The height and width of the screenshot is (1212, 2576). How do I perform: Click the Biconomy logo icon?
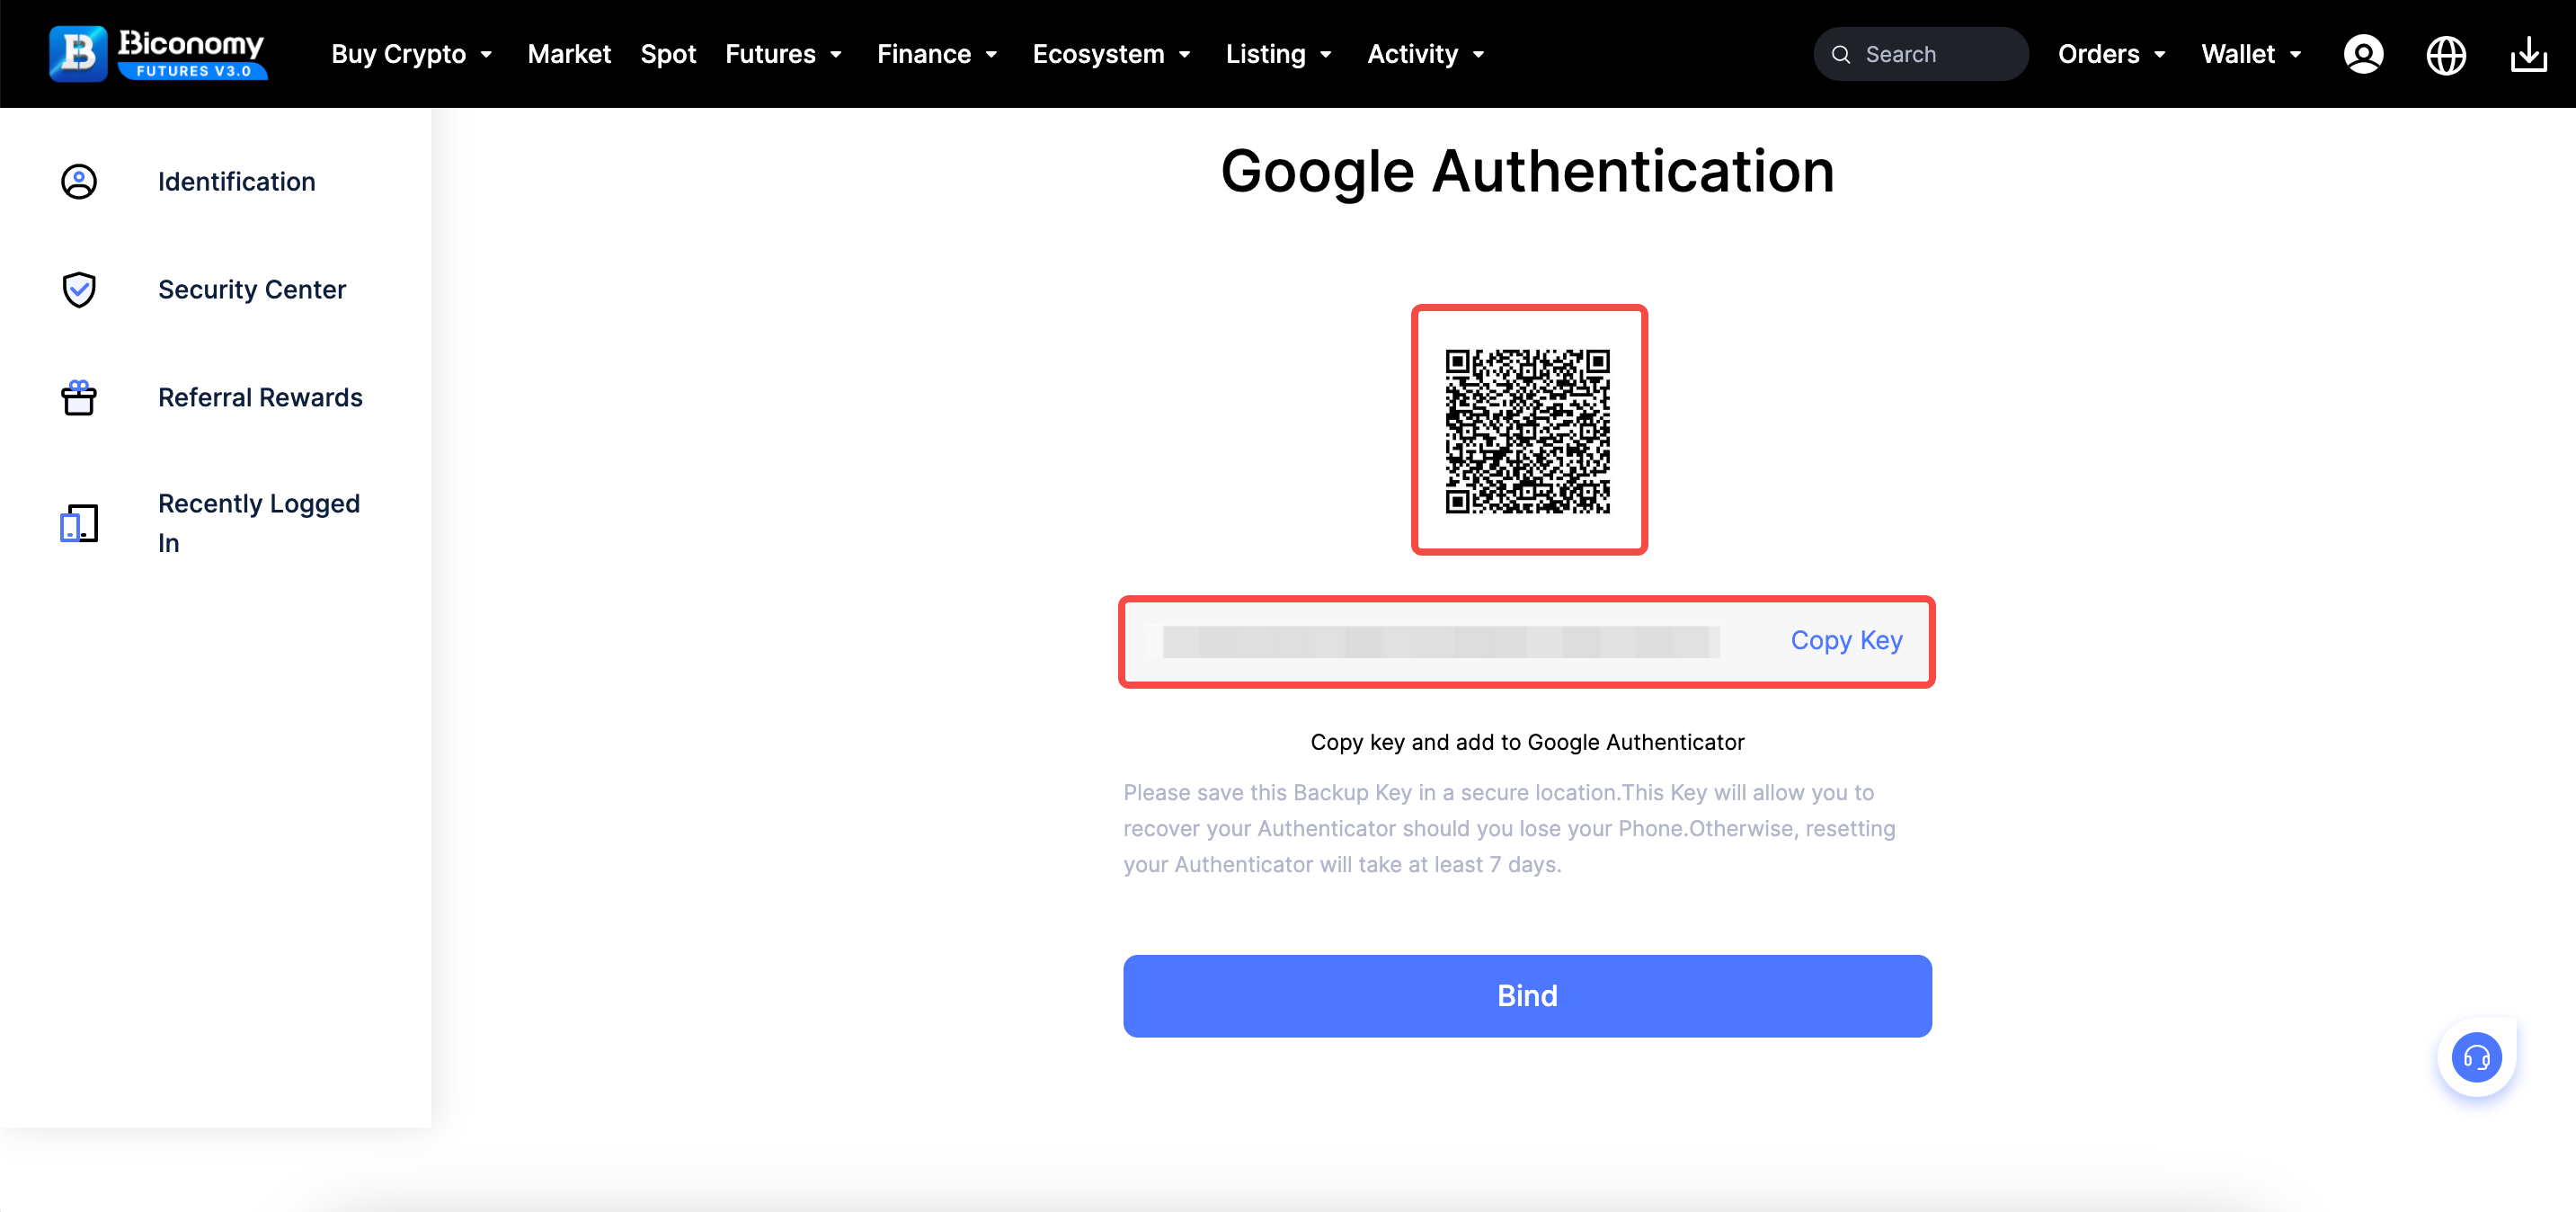click(78, 54)
